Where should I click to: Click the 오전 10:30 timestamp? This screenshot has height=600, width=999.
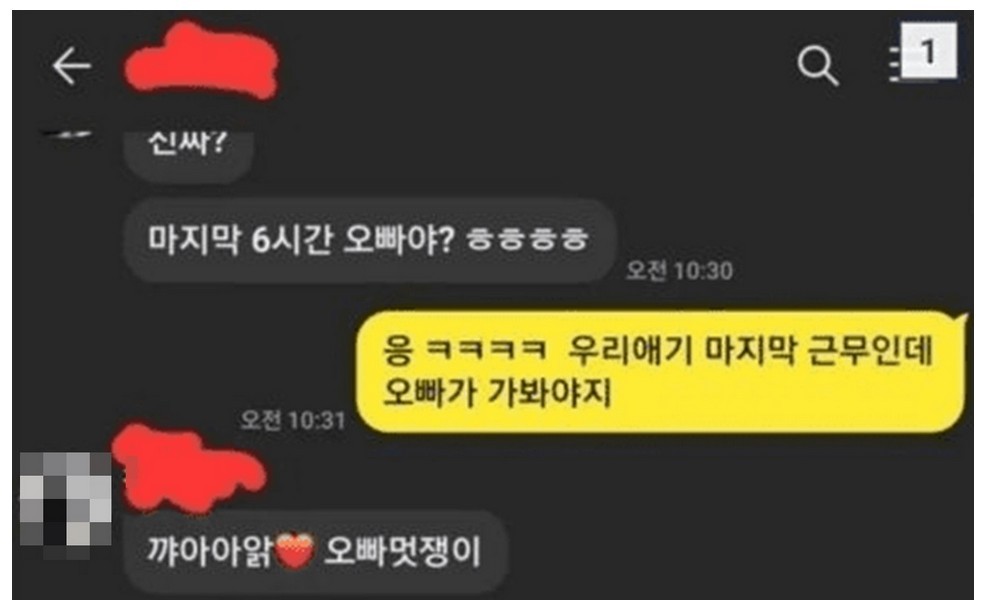pyautogui.click(x=679, y=271)
